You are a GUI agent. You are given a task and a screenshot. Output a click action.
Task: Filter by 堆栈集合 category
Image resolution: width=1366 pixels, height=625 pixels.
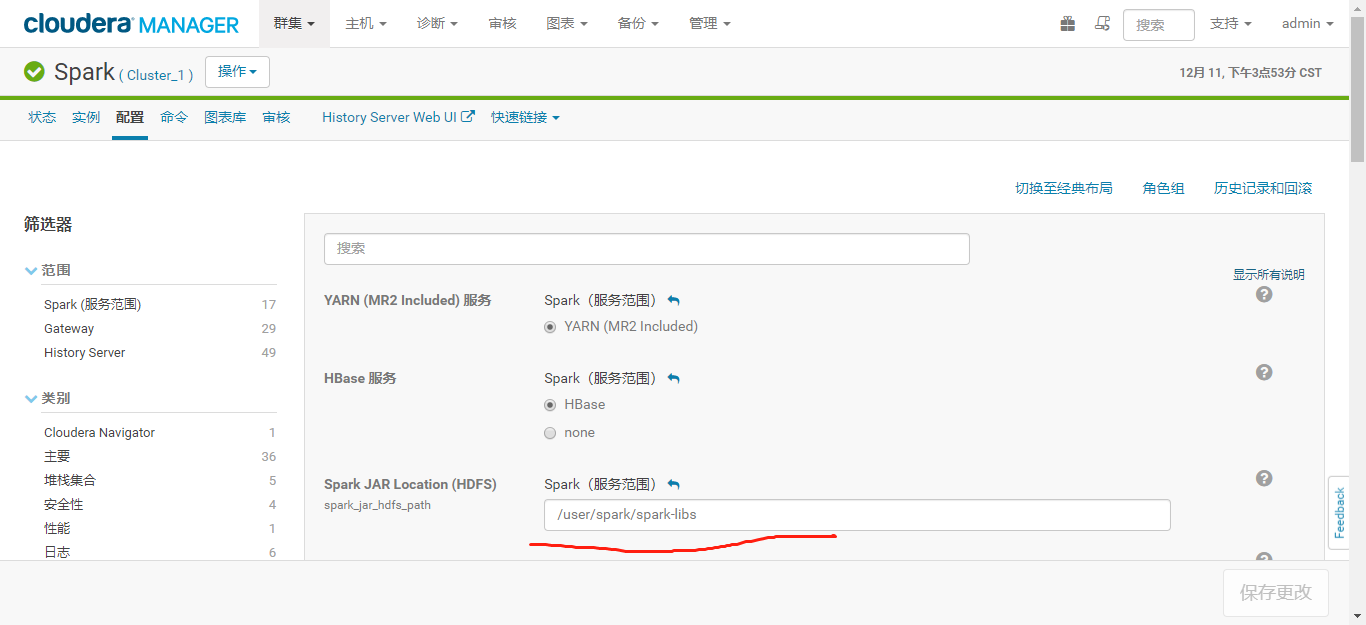70,480
